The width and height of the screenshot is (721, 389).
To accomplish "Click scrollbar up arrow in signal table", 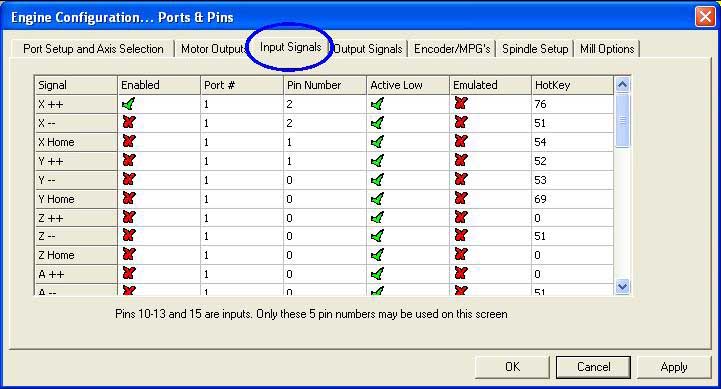I will tap(622, 85).
